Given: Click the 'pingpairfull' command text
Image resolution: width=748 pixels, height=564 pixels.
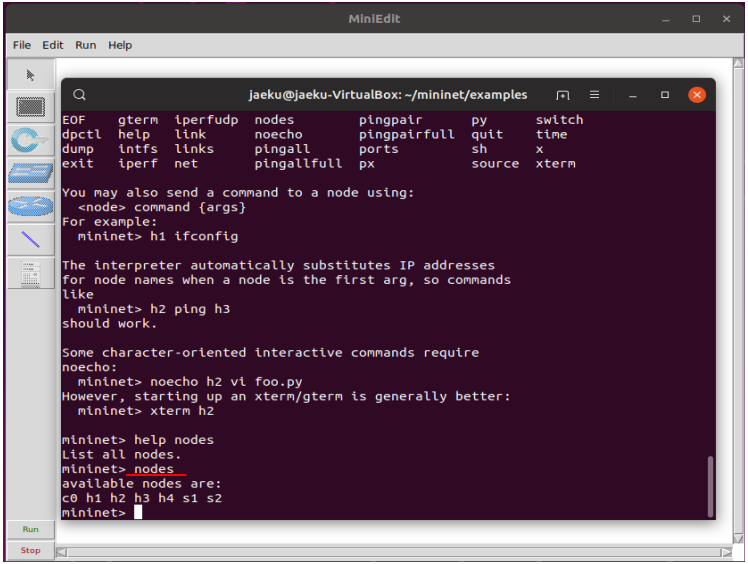Looking at the screenshot, I should pyautogui.click(x=406, y=135).
